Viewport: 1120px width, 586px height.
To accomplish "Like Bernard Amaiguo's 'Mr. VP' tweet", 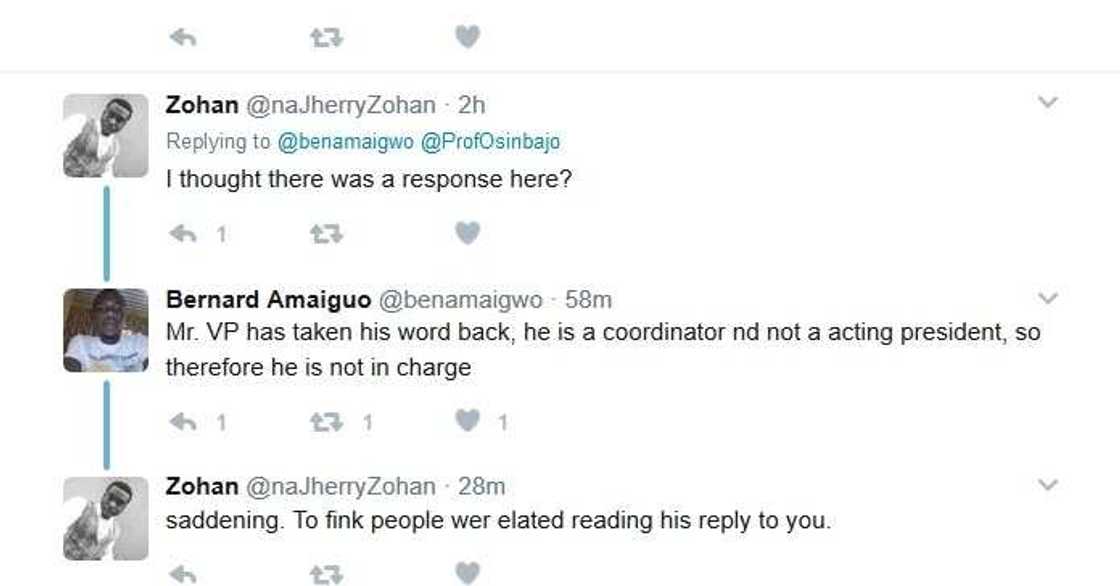I will pyautogui.click(x=467, y=423).
